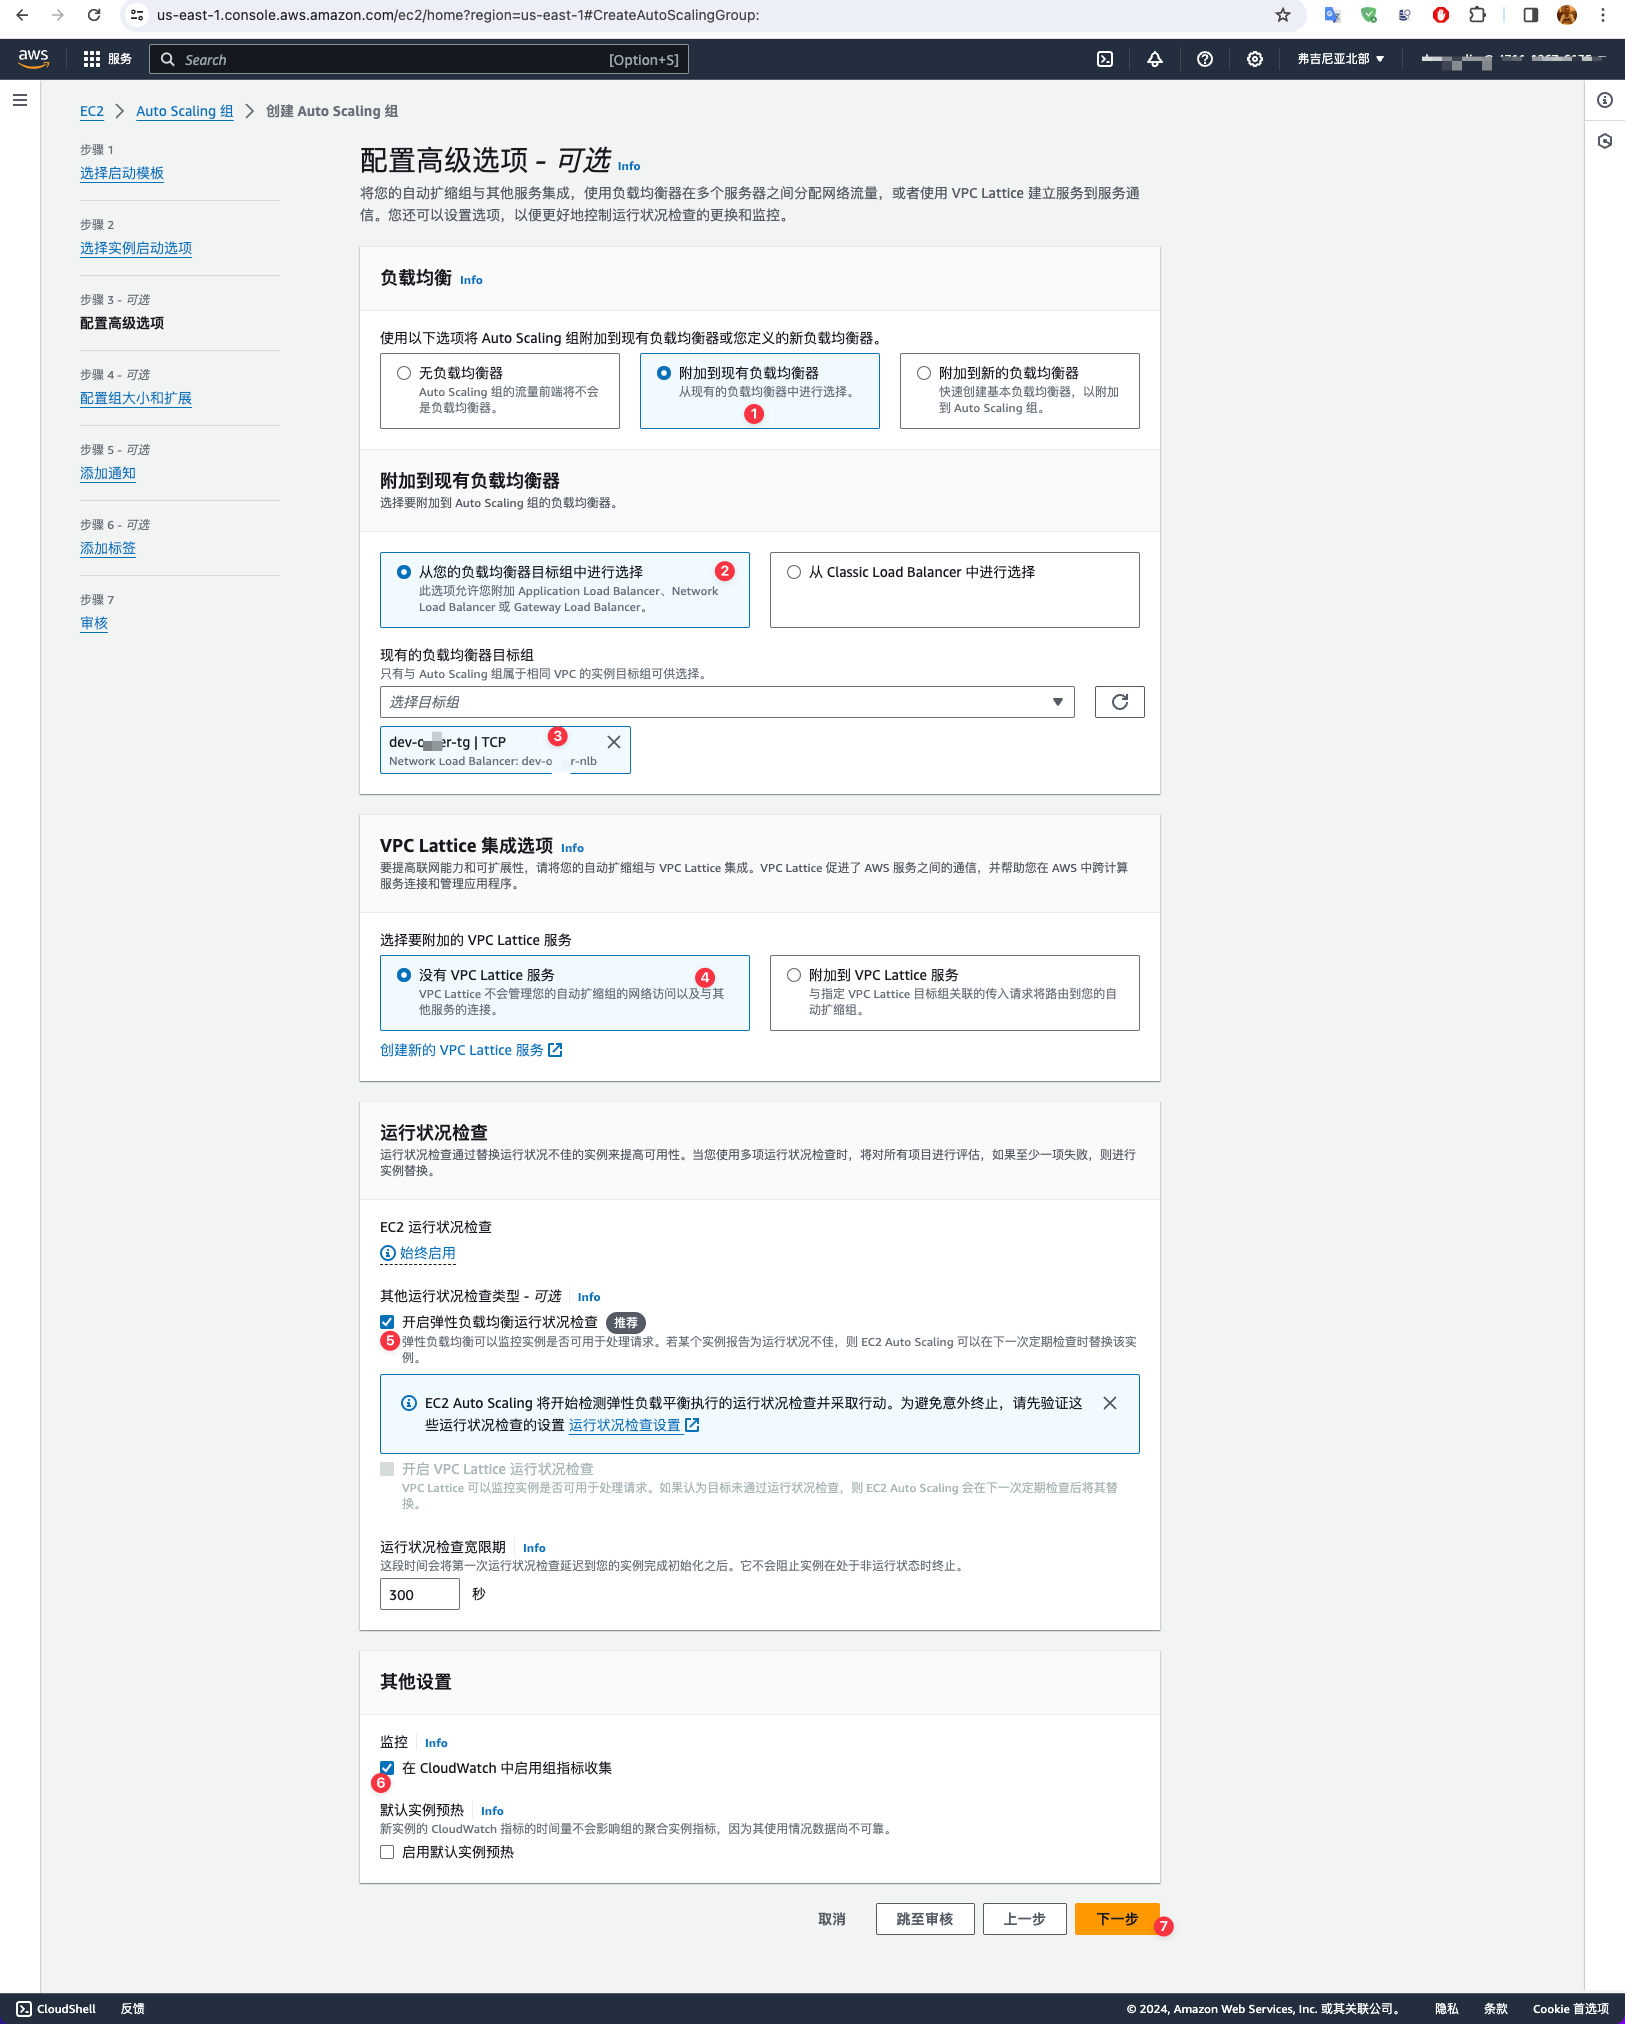Screen dimensions: 1625x2024
Task: Click the 300 seconds grace period field
Action: (420, 1594)
